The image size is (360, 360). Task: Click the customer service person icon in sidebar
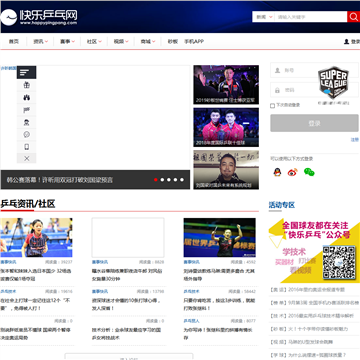[x=27, y=122]
